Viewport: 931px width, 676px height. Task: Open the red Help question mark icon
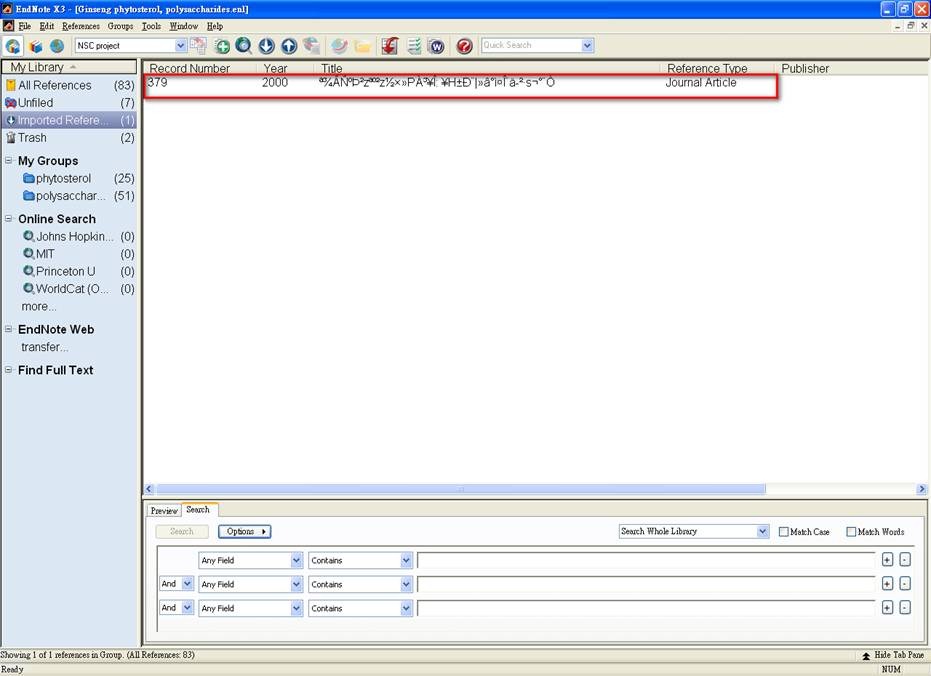click(464, 46)
